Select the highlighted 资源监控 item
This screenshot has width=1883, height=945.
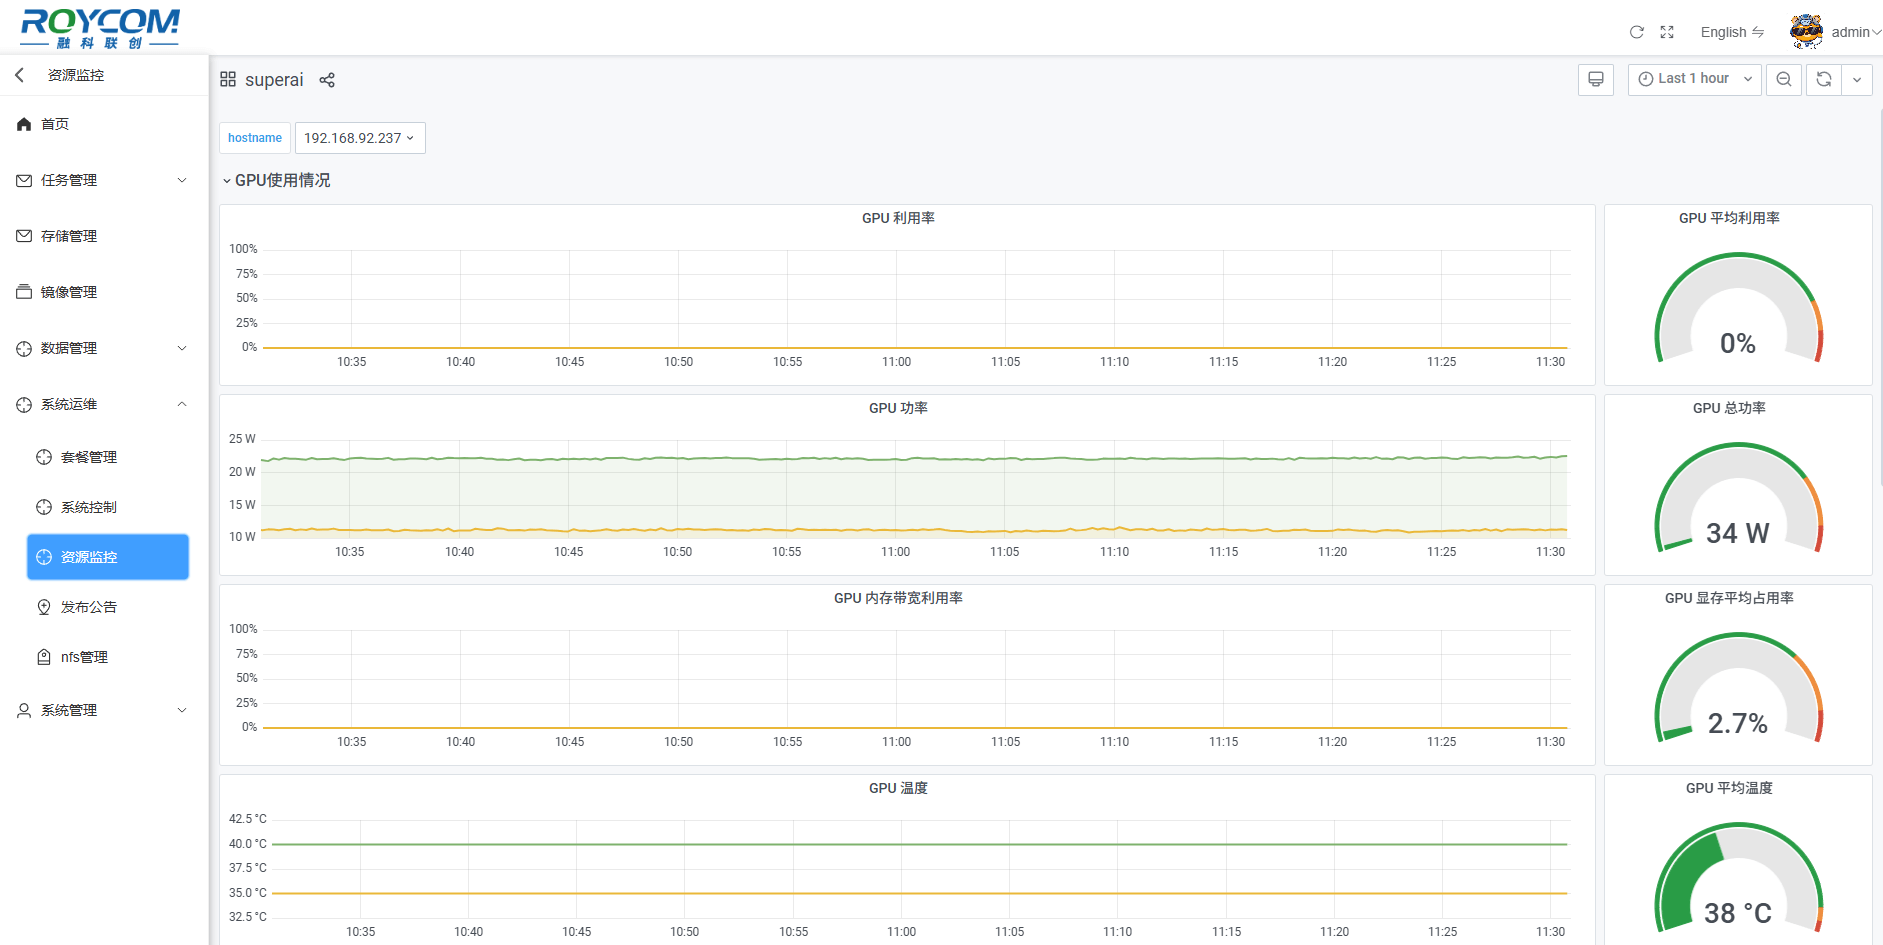pos(107,557)
